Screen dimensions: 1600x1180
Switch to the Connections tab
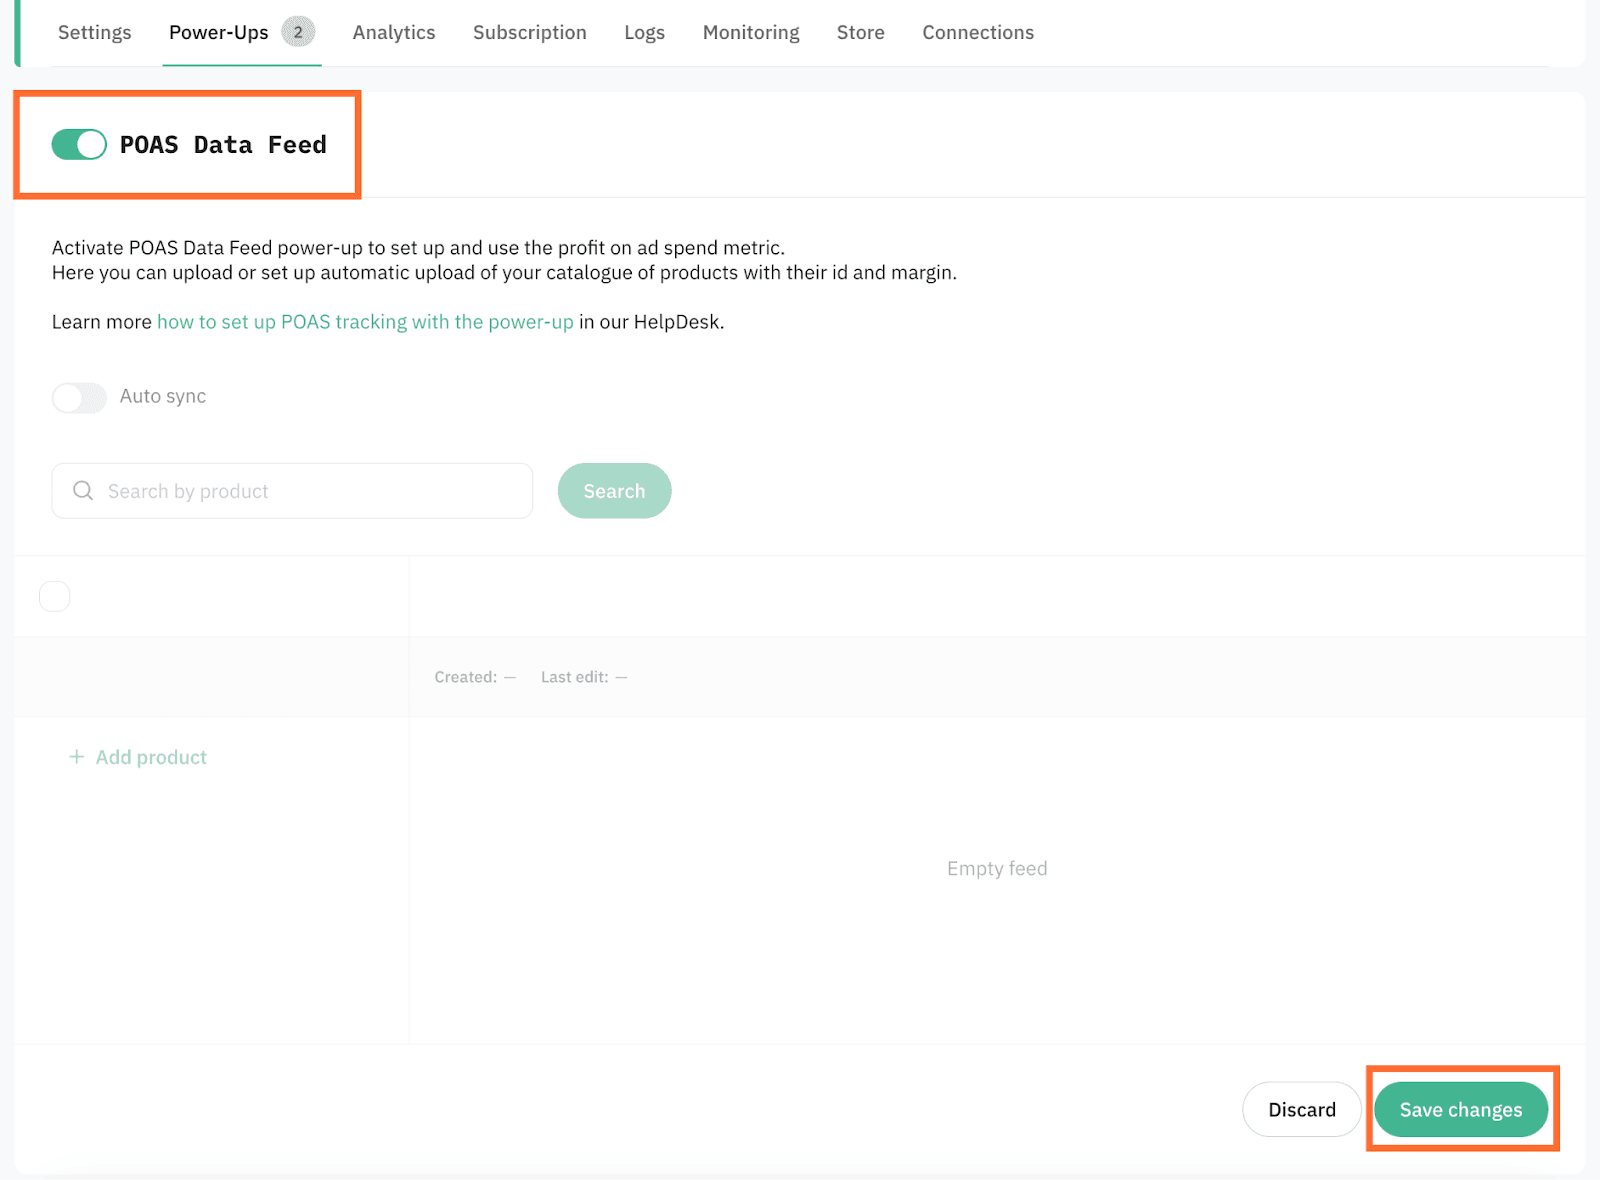(977, 32)
